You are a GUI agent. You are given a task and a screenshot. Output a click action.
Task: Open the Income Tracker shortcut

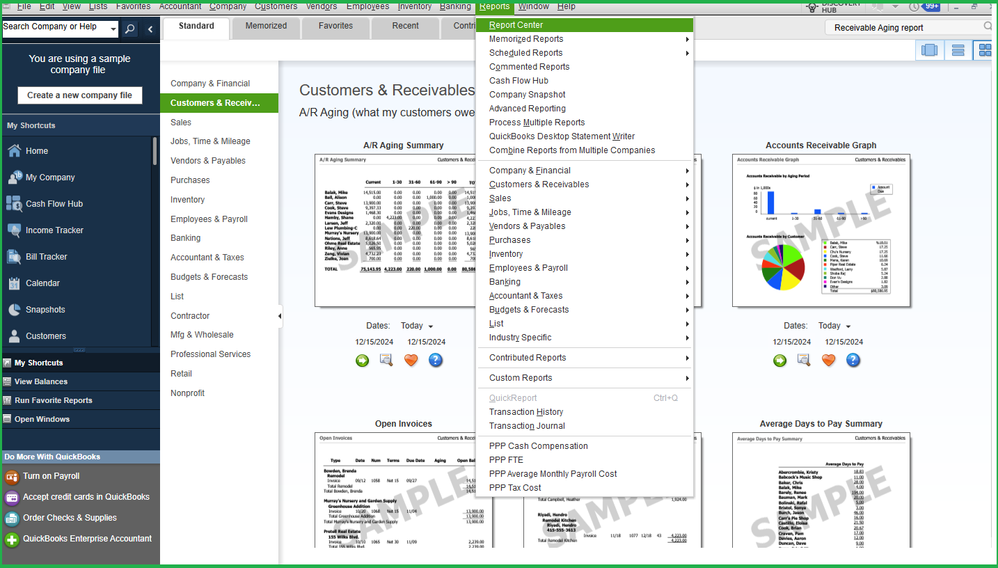[54, 231]
